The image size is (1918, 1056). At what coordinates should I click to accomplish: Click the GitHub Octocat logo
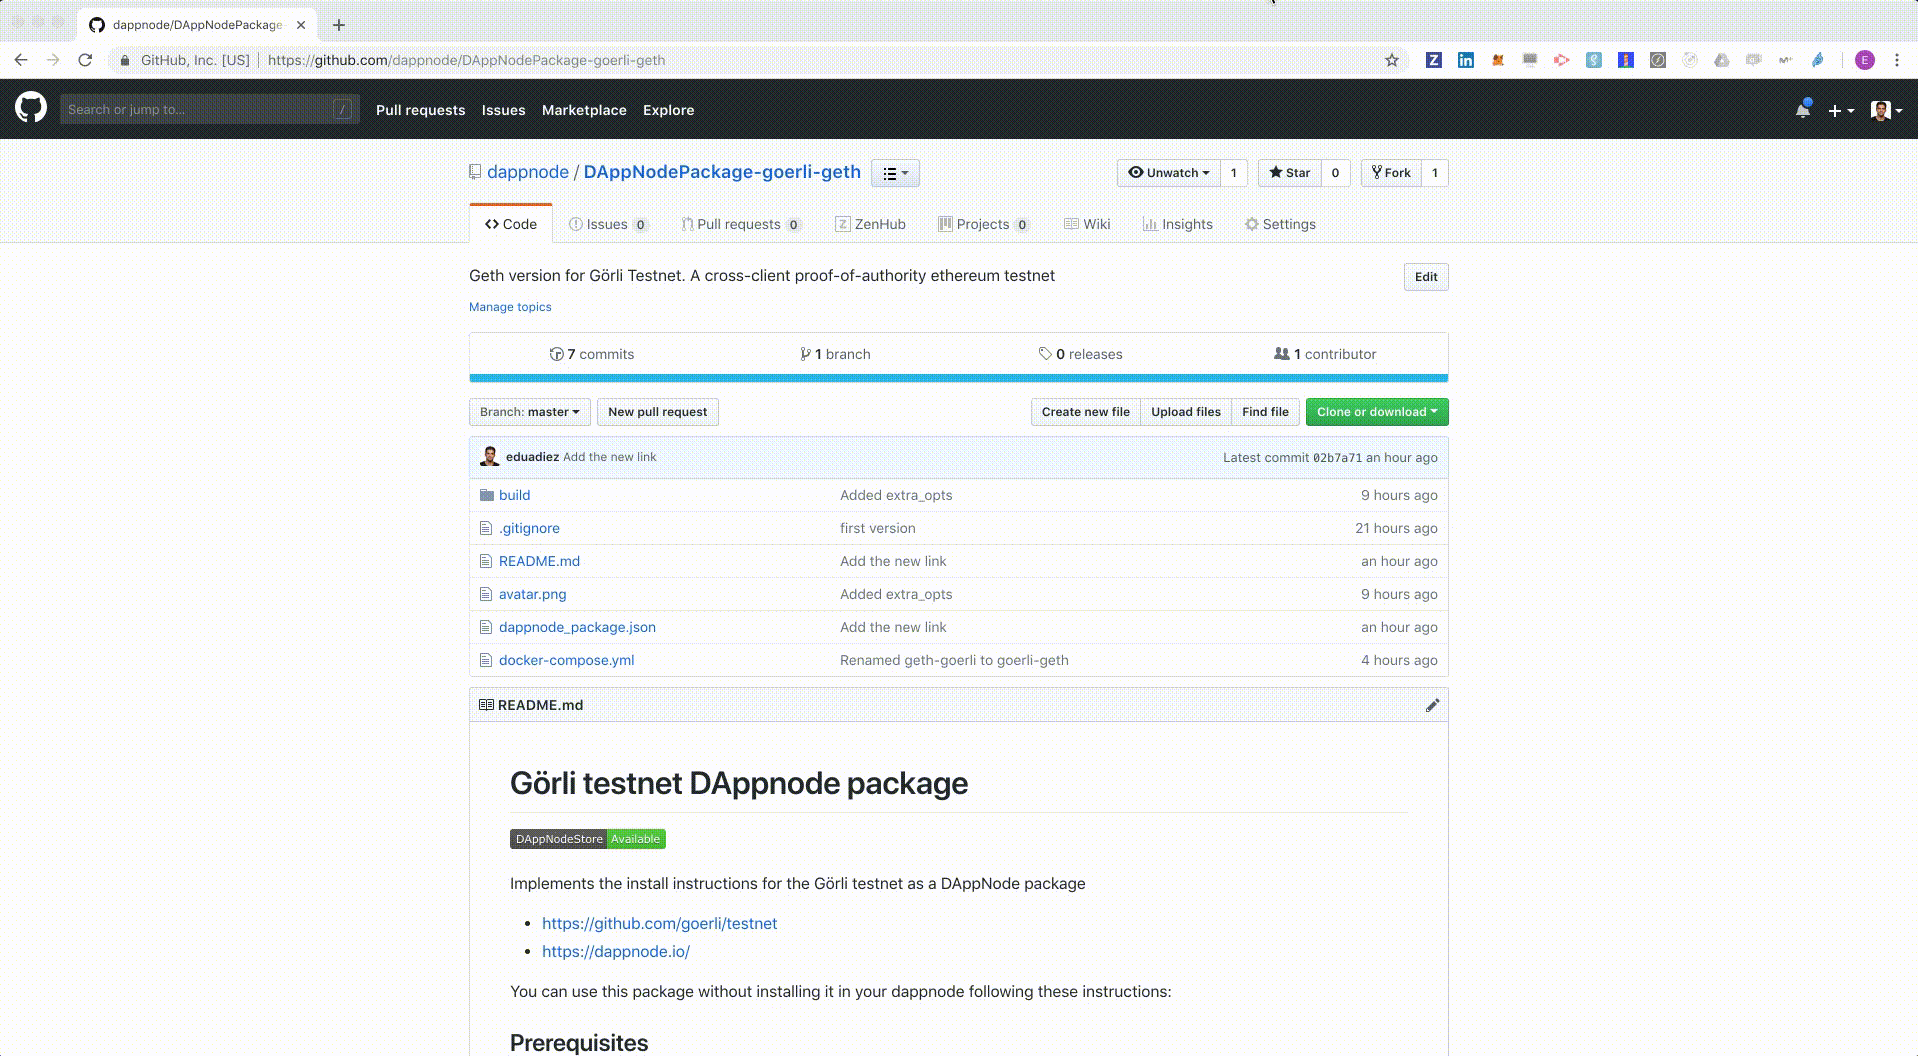pyautogui.click(x=31, y=108)
